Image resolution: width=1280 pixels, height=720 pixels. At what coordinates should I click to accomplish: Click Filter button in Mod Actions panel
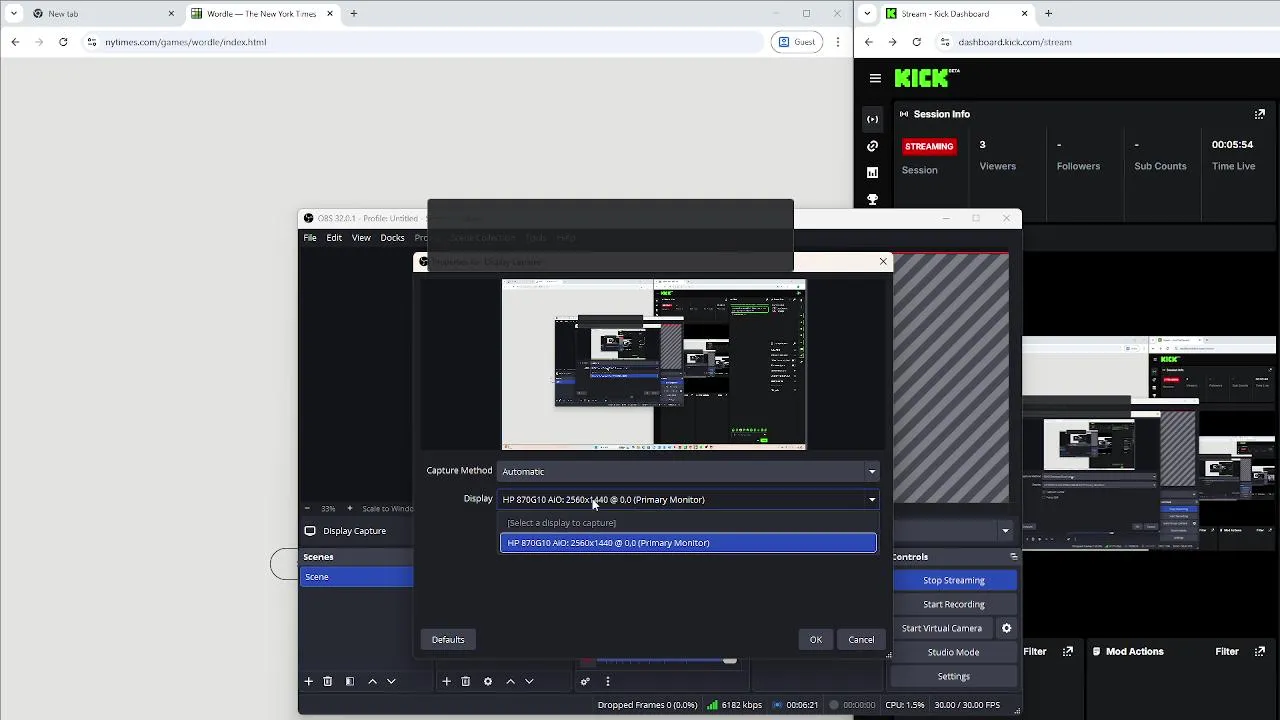click(1227, 651)
